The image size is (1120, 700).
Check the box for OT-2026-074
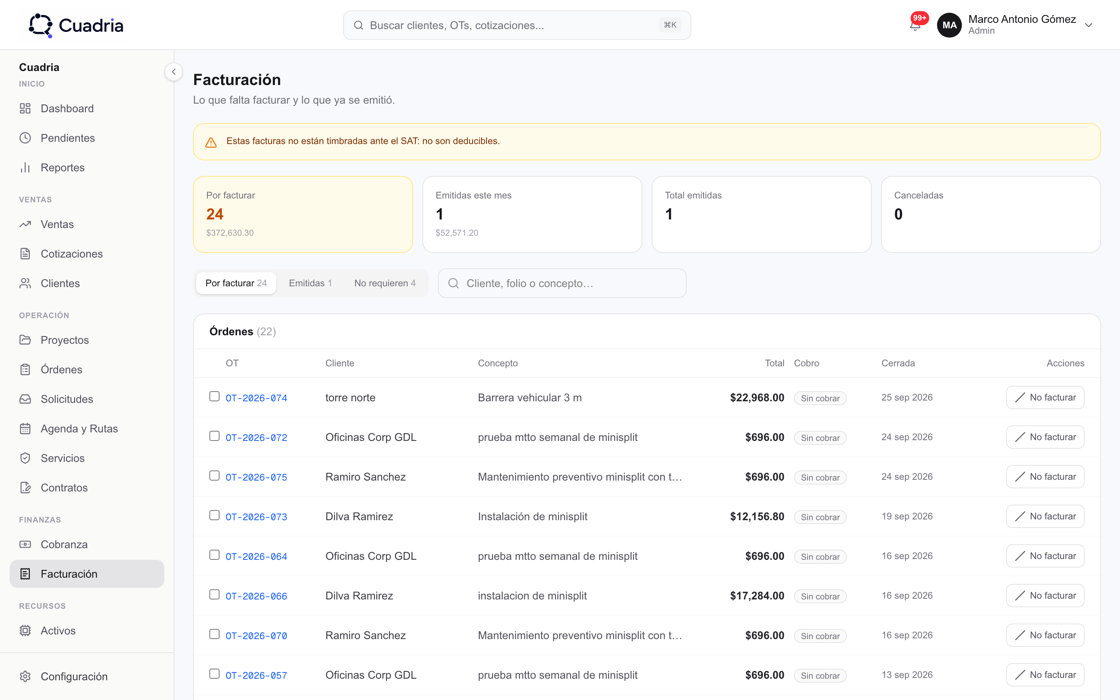click(x=214, y=396)
